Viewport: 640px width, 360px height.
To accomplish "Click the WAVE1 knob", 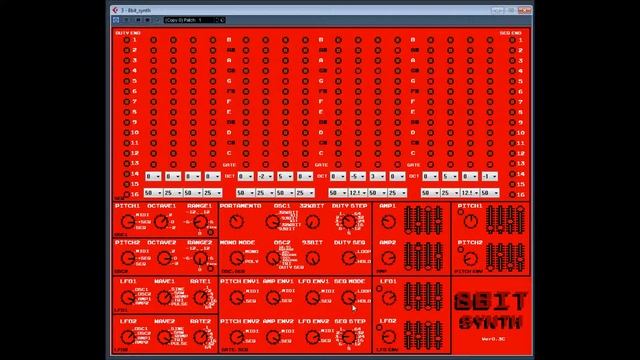I will coord(164,298).
